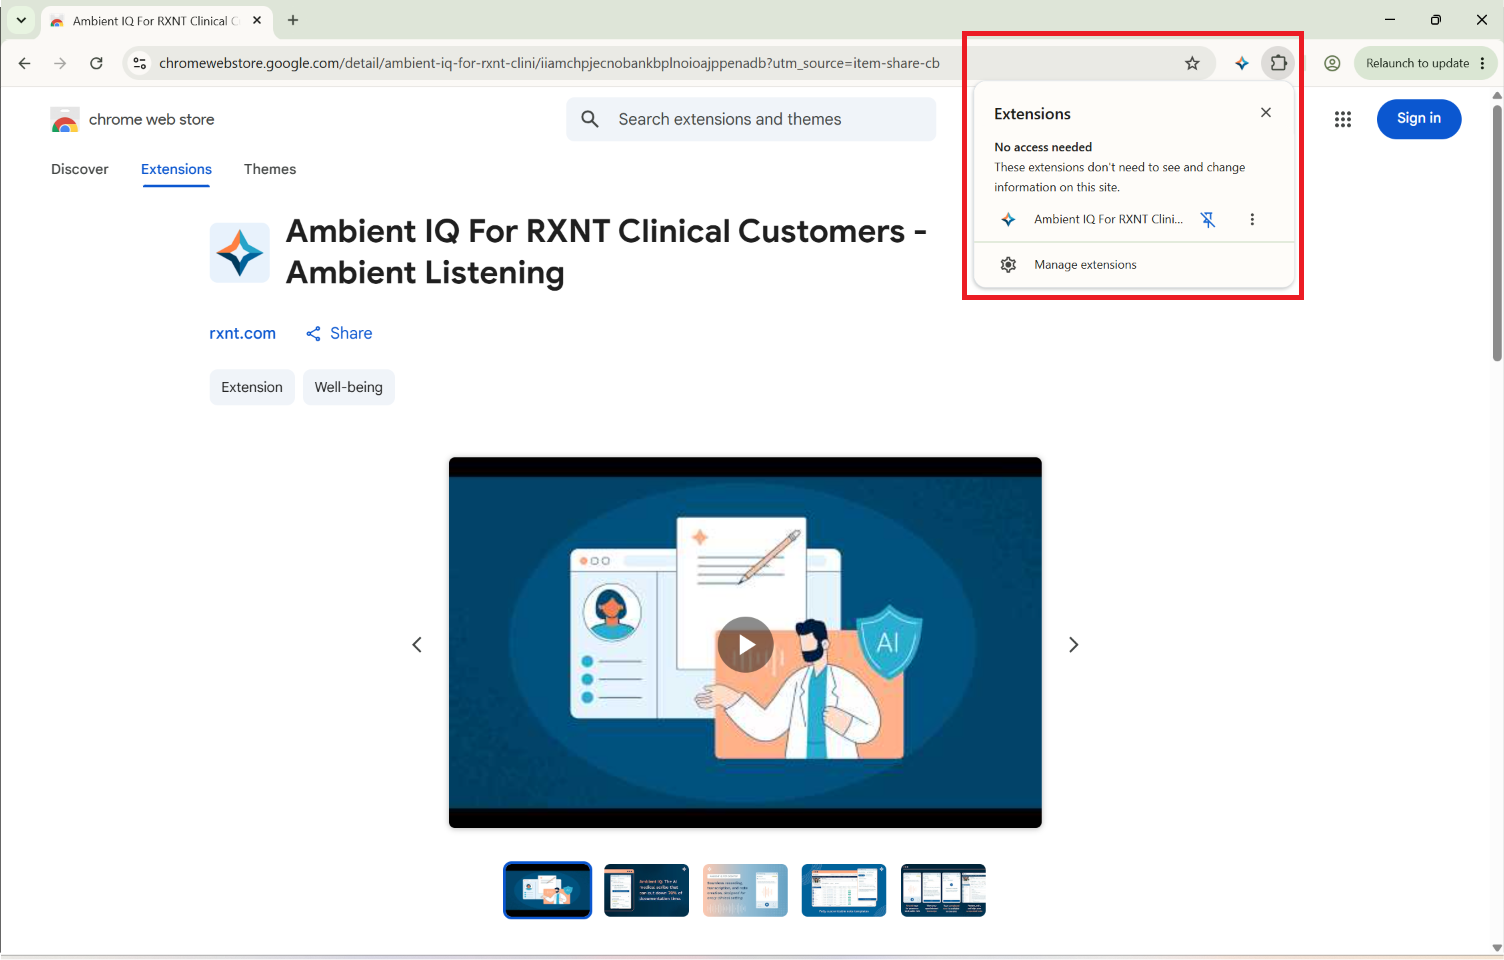The image size is (1504, 960).
Task: Restore down the Chrome window
Action: (1436, 20)
